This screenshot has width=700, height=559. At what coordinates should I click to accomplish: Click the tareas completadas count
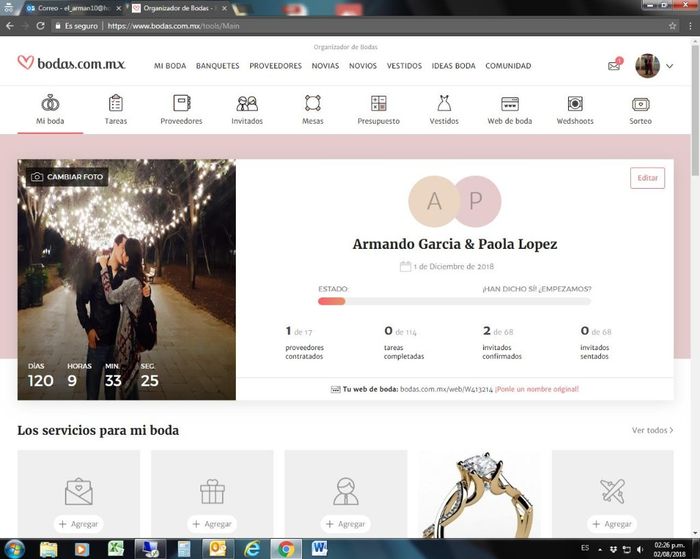tap(404, 342)
